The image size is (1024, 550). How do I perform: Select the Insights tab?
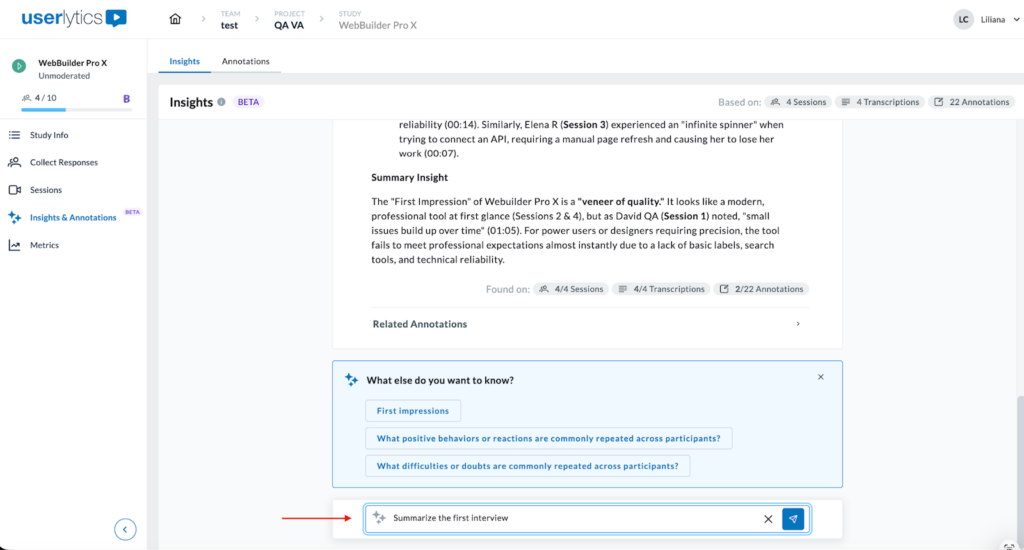tap(184, 61)
